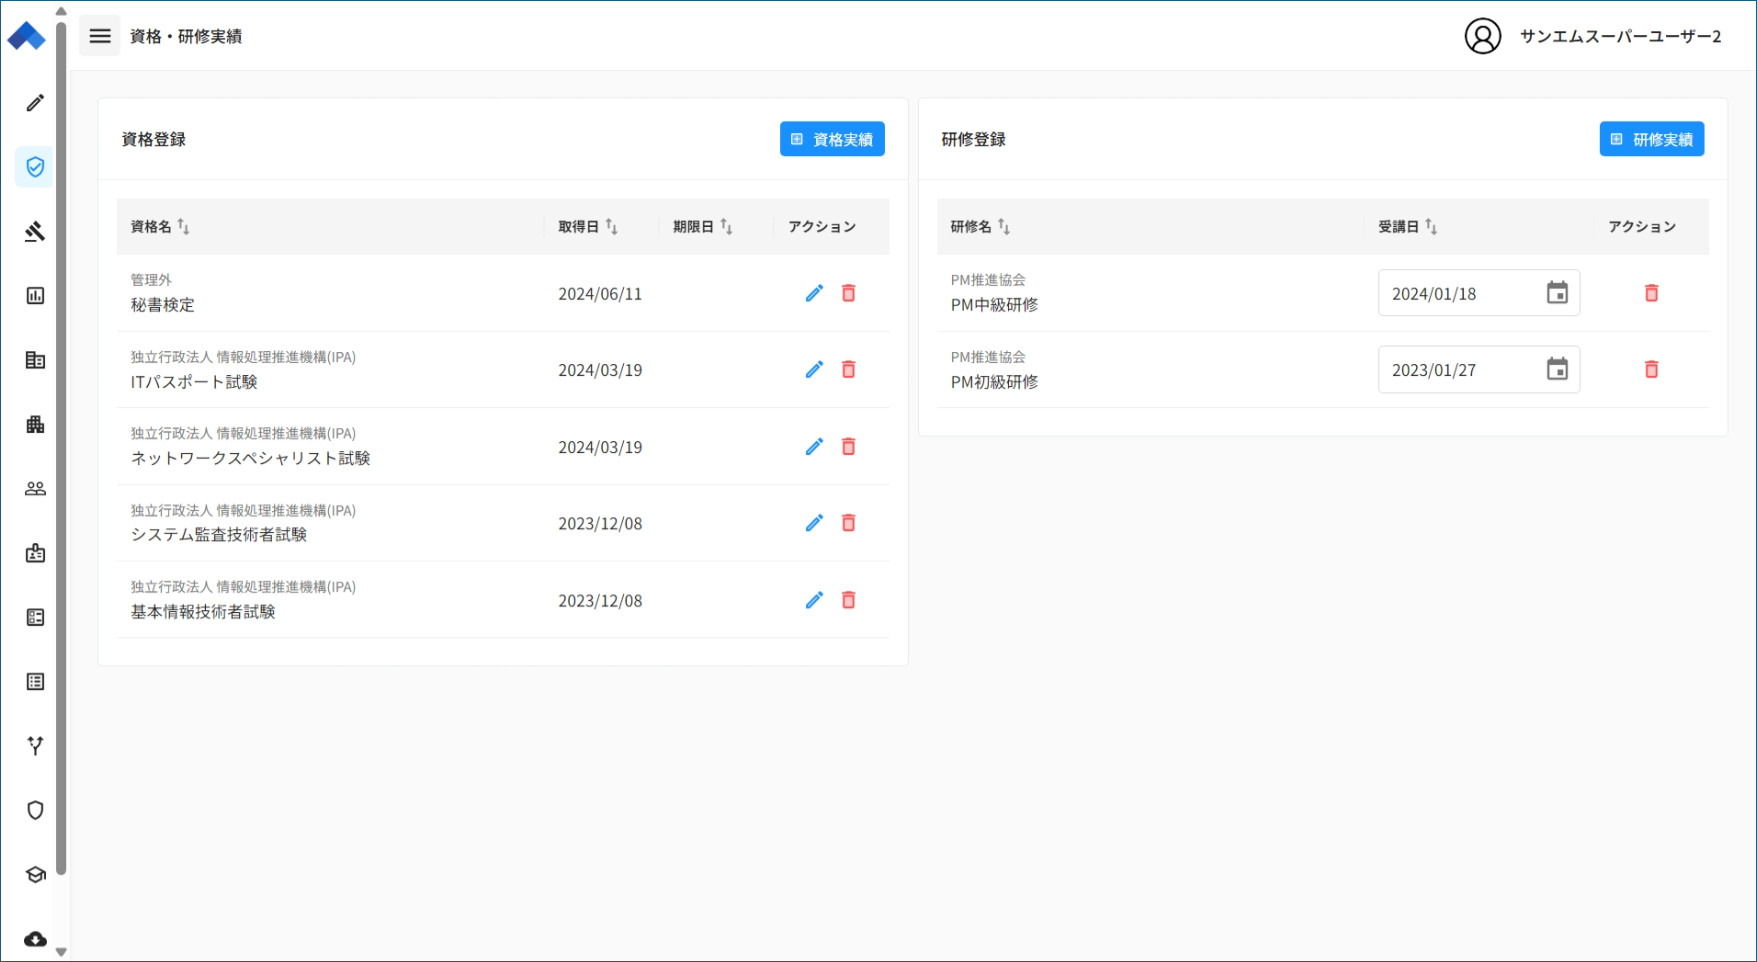Edit システム監査技術者試験 entry
This screenshot has width=1757, height=962.
coord(815,523)
